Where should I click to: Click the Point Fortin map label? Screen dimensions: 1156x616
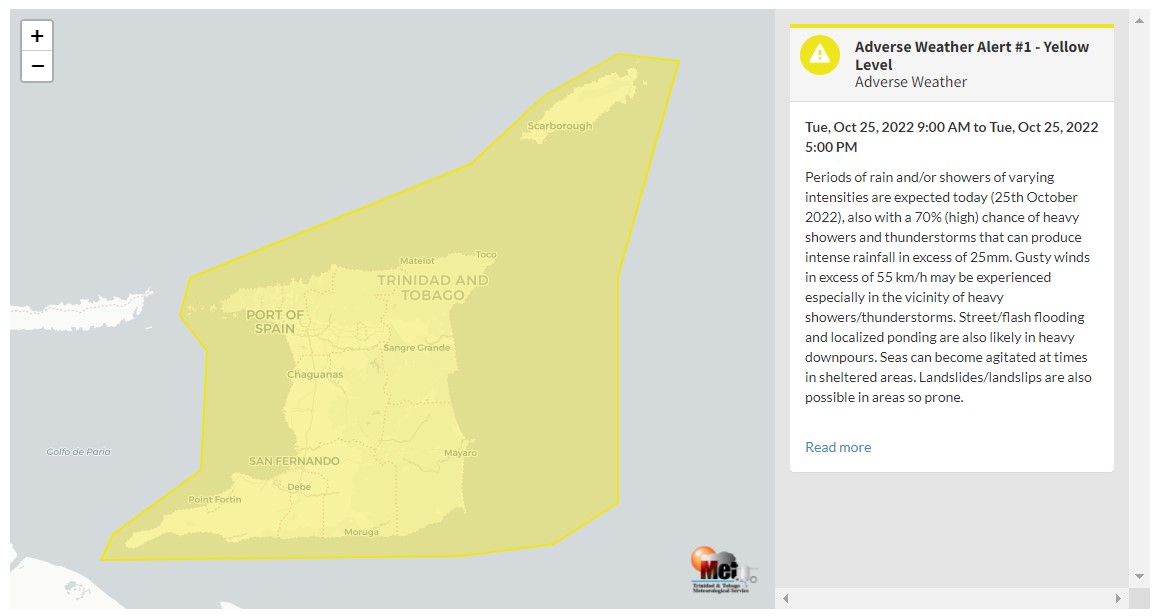click(215, 500)
